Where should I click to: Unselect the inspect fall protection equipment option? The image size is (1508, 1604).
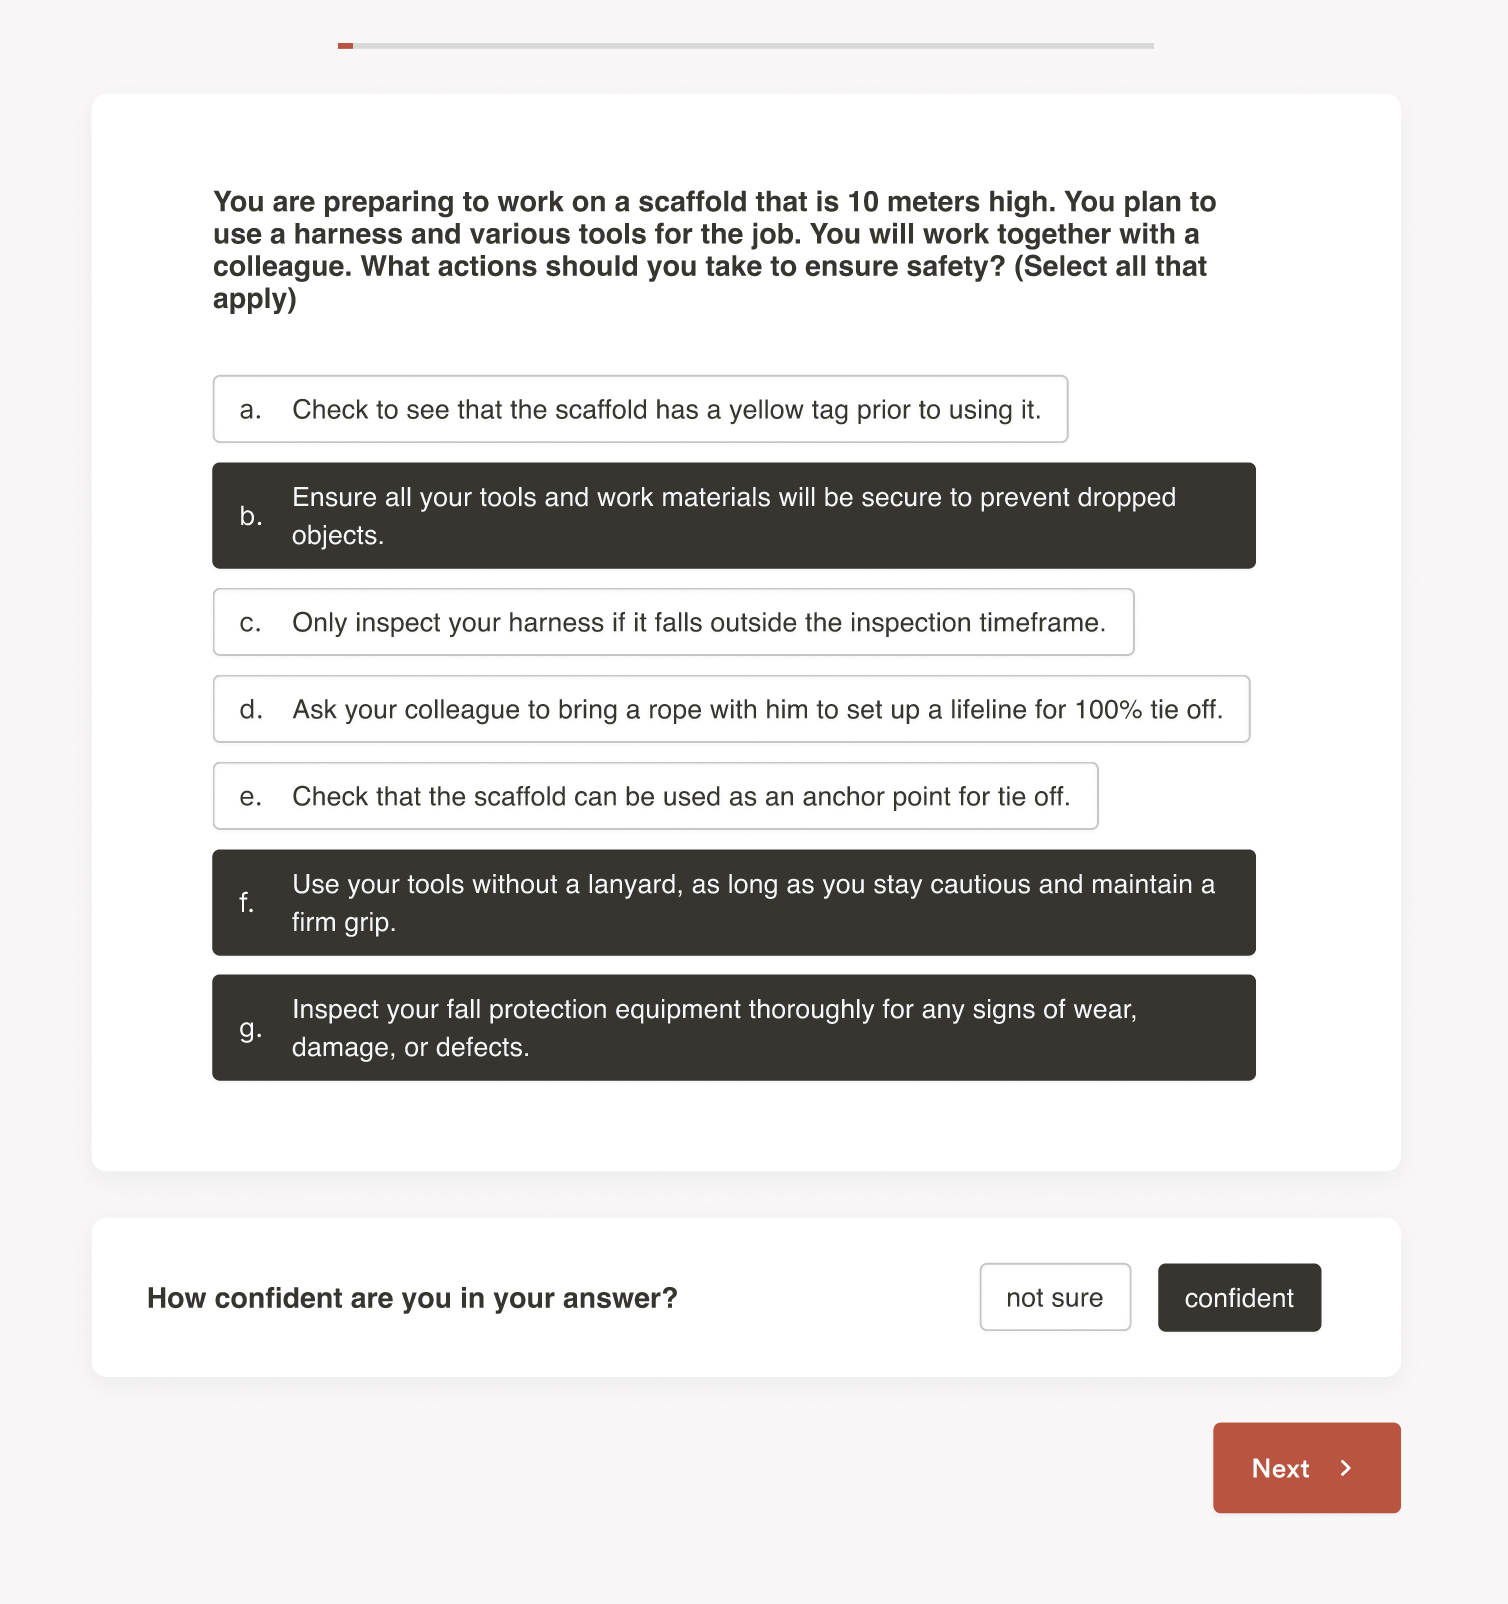[733, 1028]
